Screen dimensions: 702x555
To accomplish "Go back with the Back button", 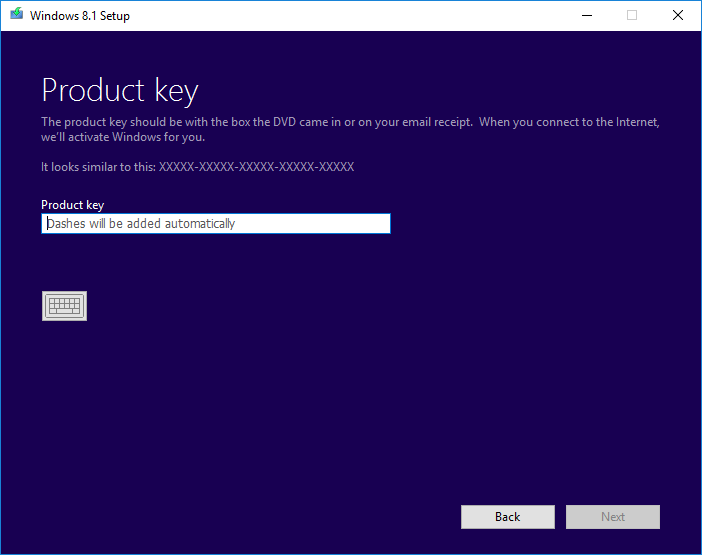I will 508,517.
